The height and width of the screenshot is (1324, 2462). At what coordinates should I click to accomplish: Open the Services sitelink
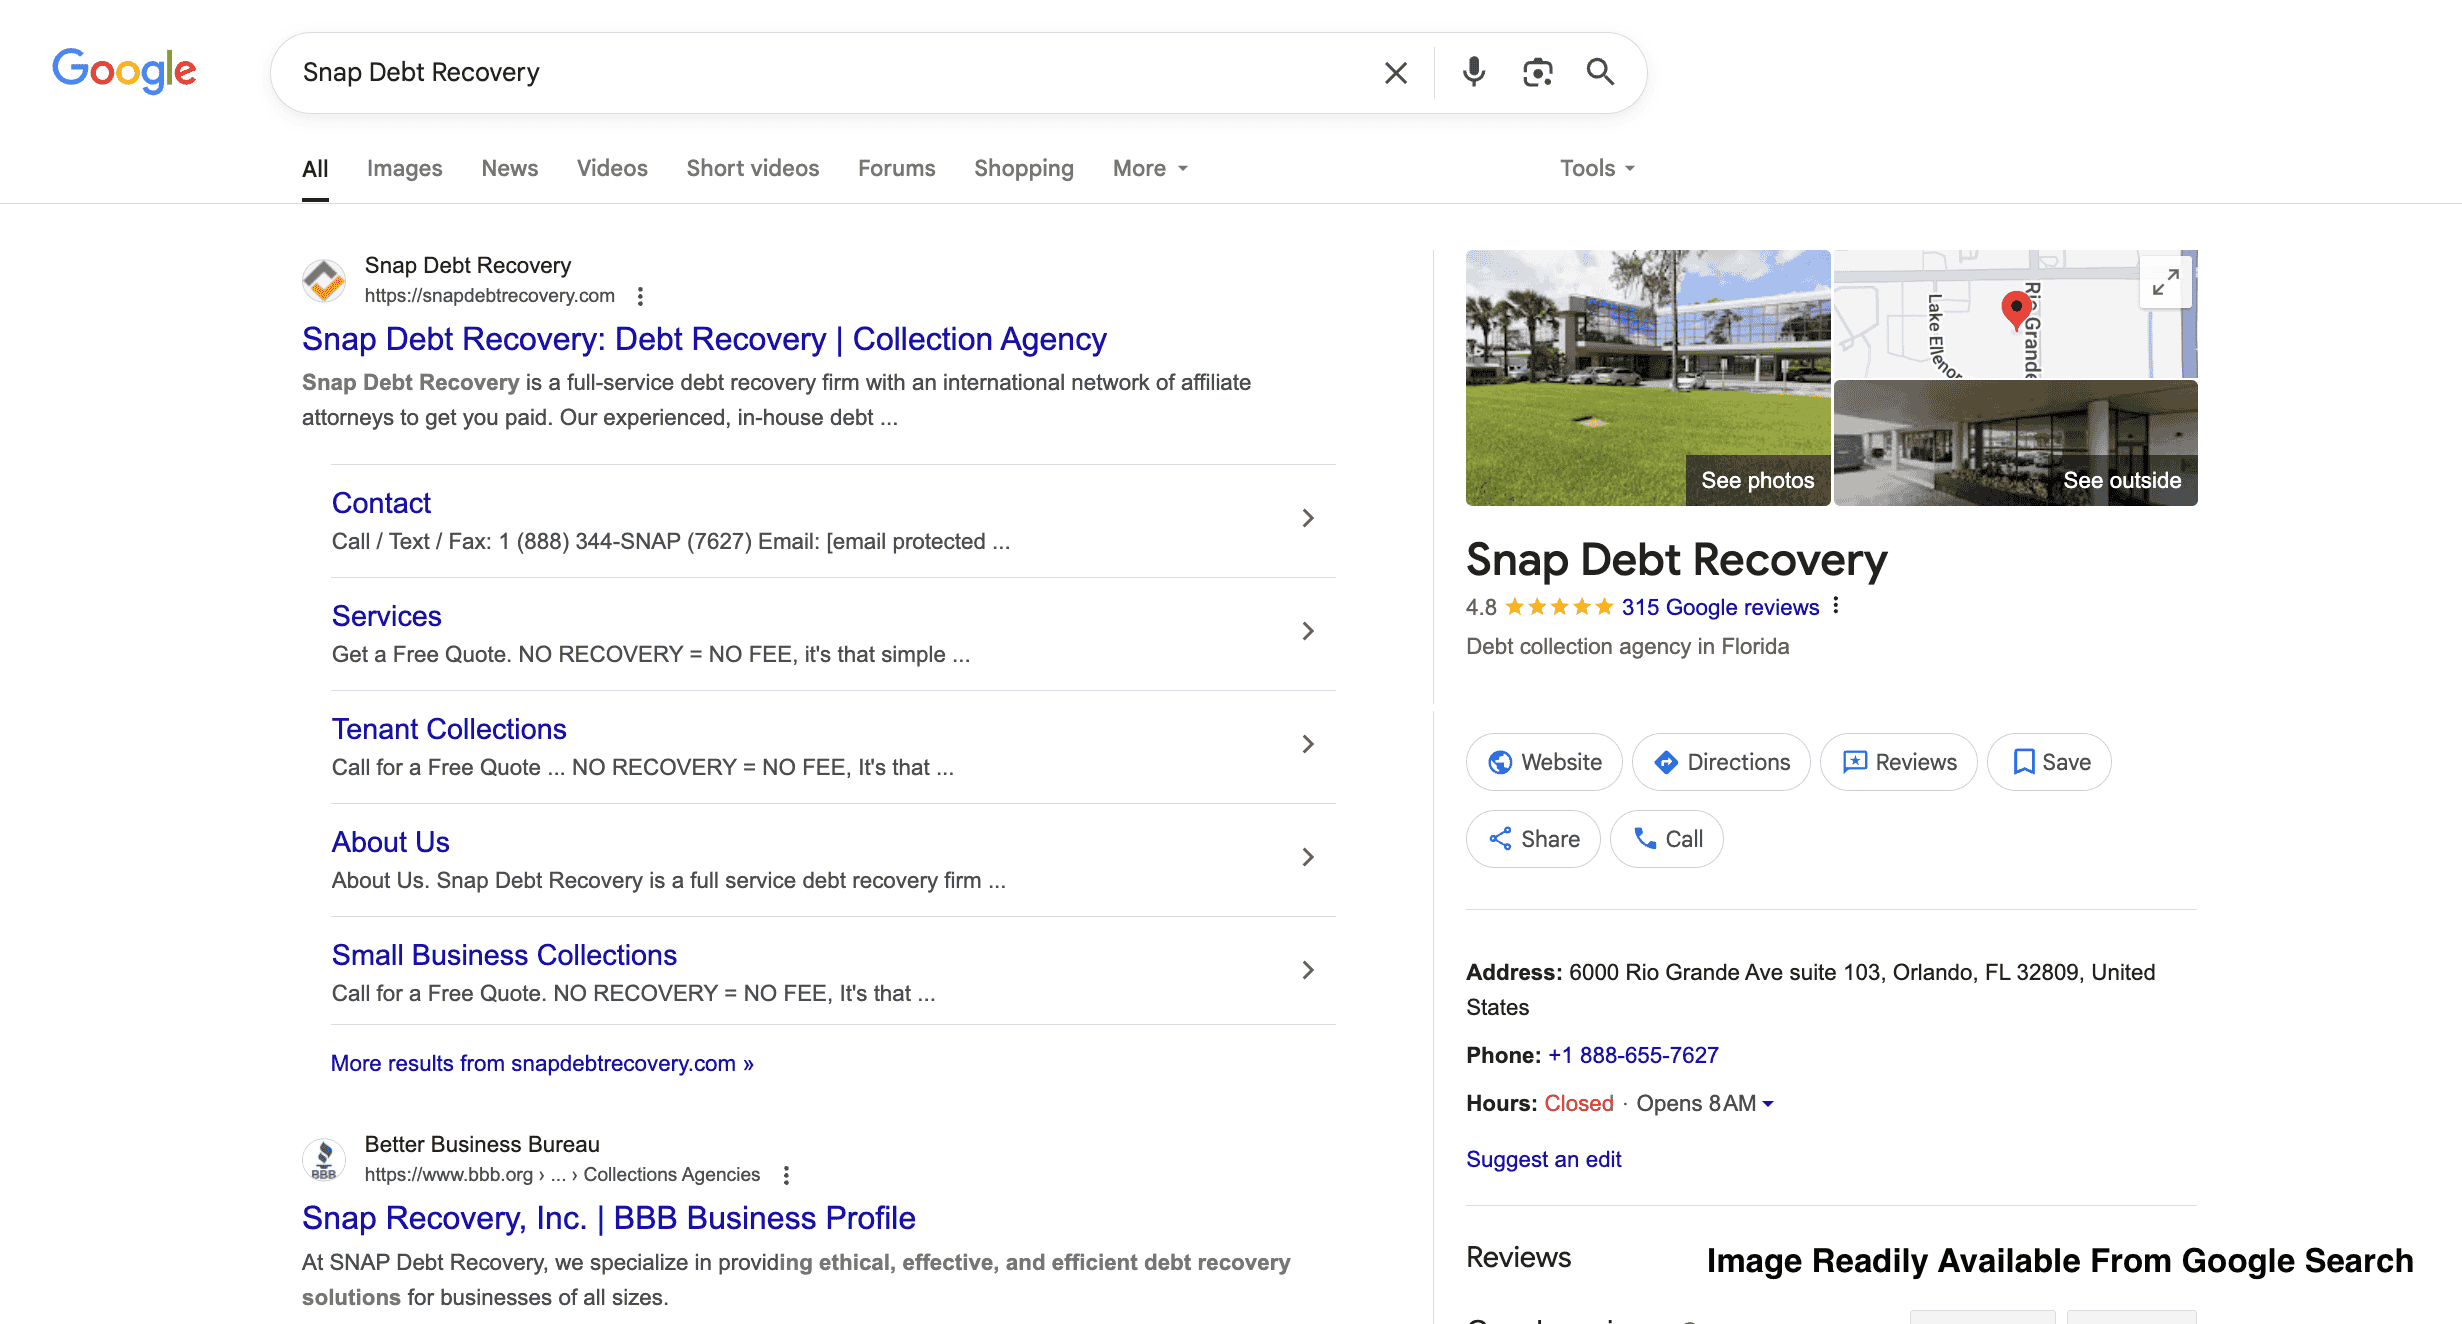point(386,616)
